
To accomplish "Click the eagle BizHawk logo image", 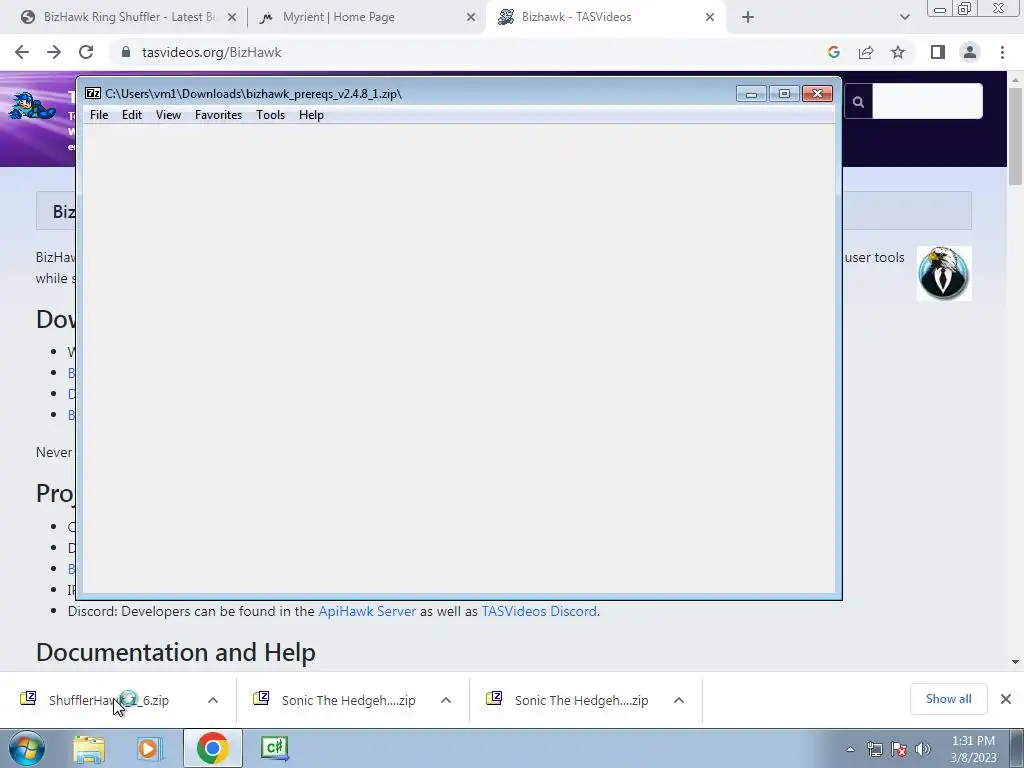I will click(944, 274).
